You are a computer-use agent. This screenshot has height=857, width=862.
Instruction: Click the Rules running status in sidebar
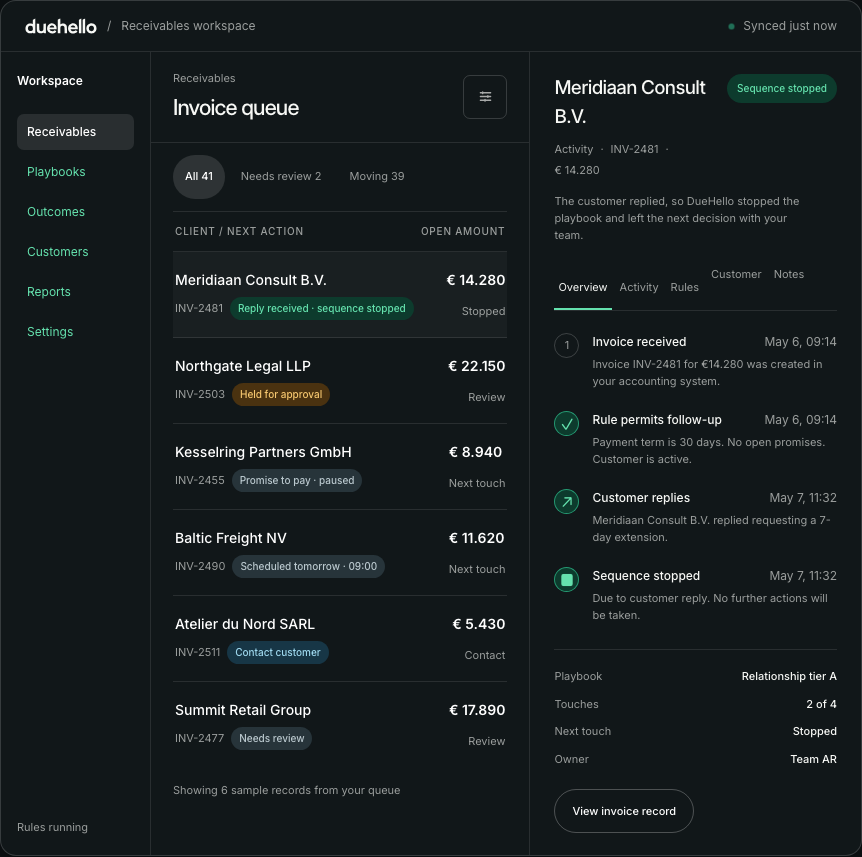tap(52, 827)
